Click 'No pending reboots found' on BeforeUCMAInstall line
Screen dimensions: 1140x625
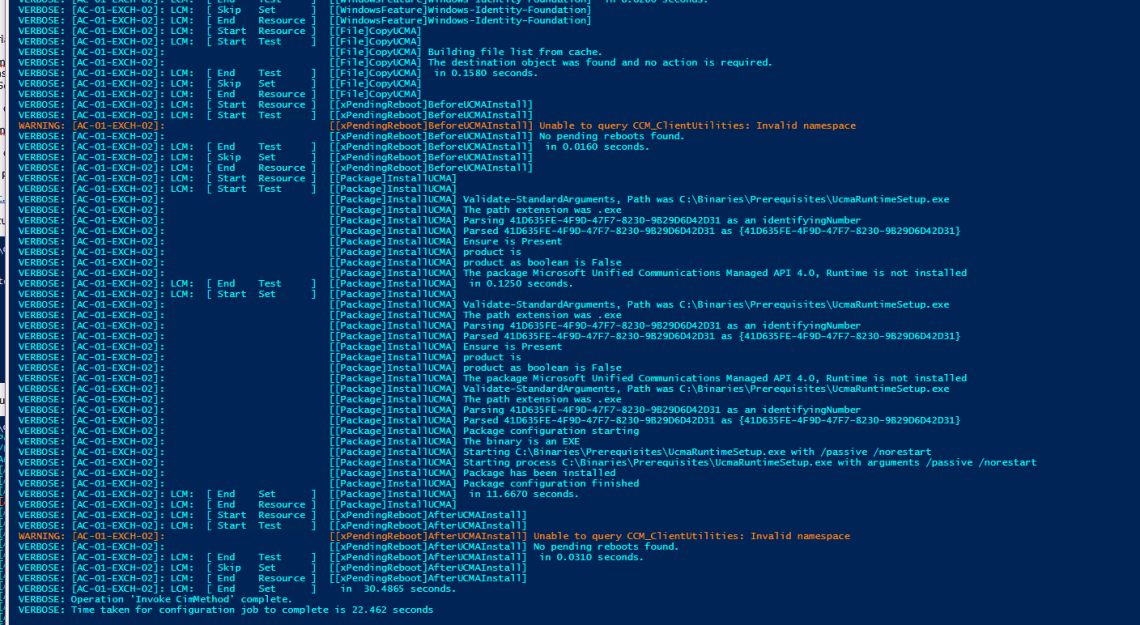point(611,136)
